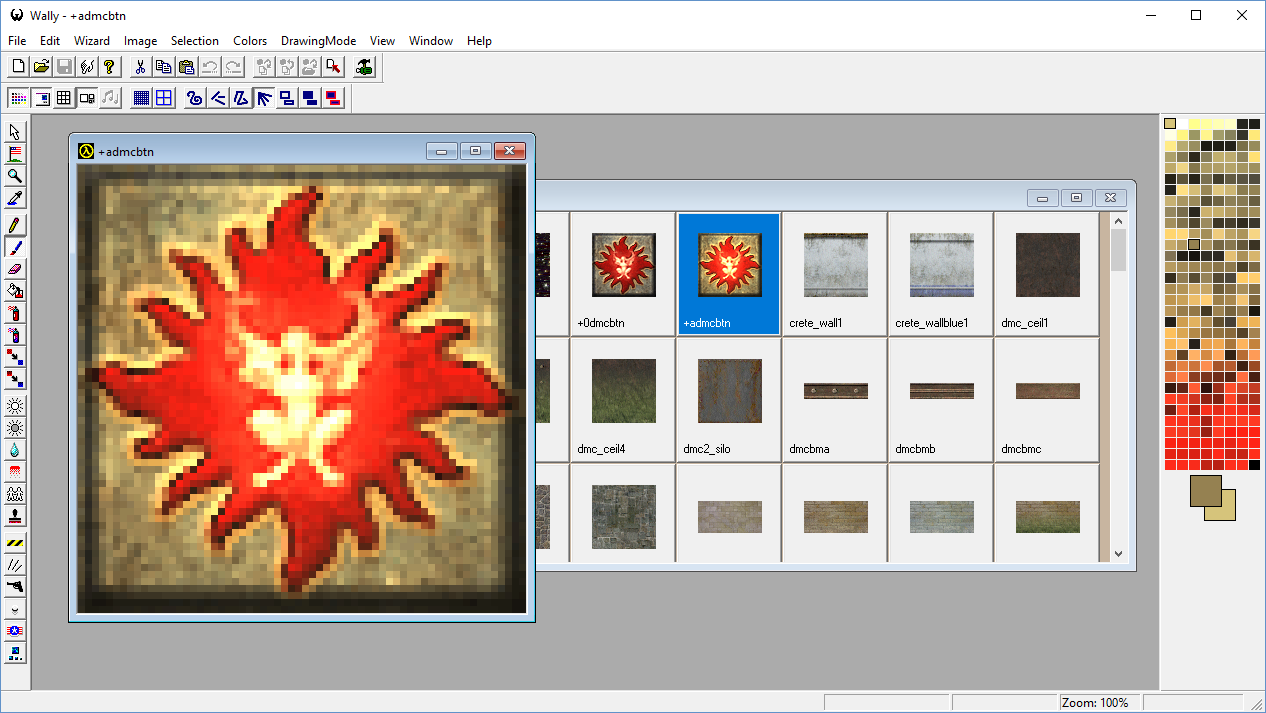Select the Pencil tool in the toolbox
The image size is (1266, 713).
tap(15, 225)
